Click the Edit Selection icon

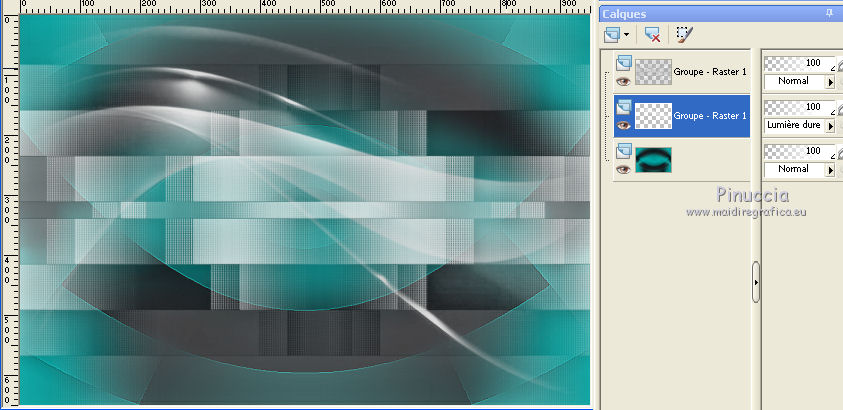coord(684,35)
